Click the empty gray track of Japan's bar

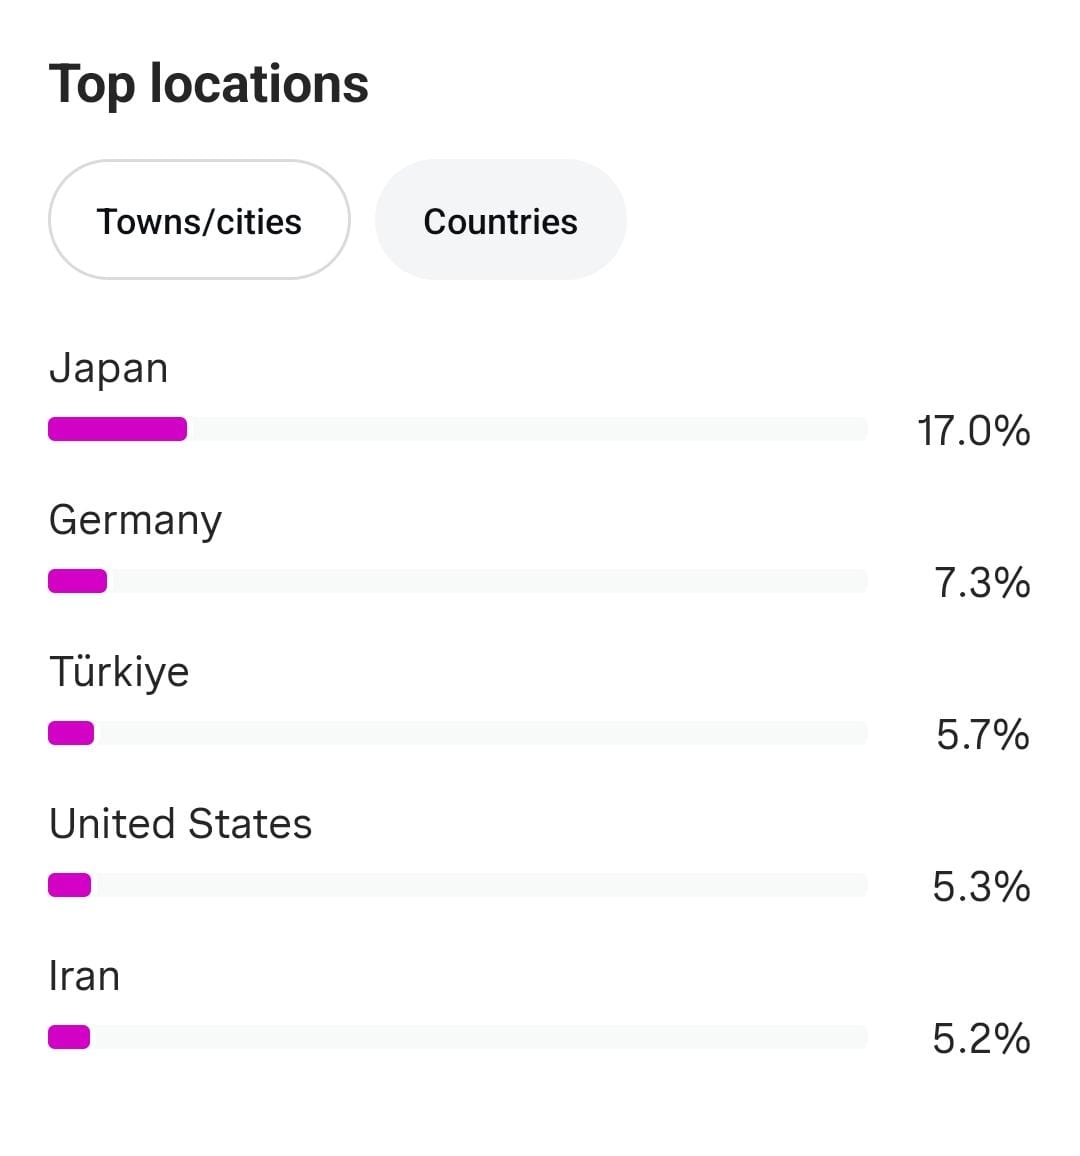coord(525,429)
